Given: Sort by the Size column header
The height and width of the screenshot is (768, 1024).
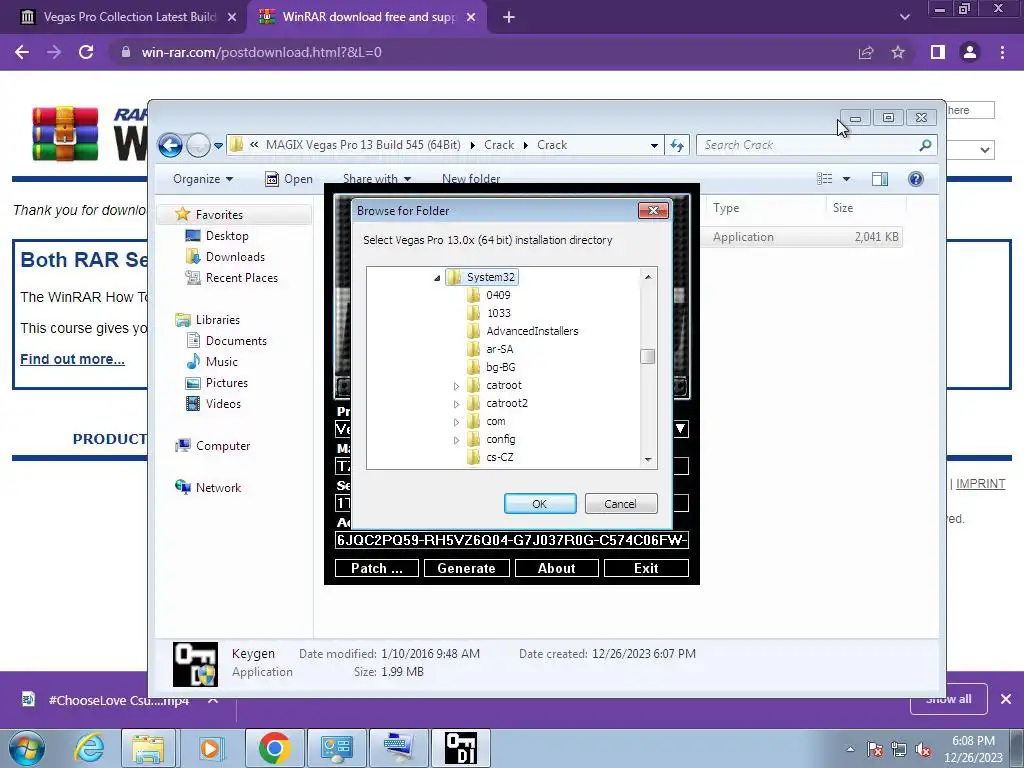Looking at the screenshot, I should [x=865, y=208].
